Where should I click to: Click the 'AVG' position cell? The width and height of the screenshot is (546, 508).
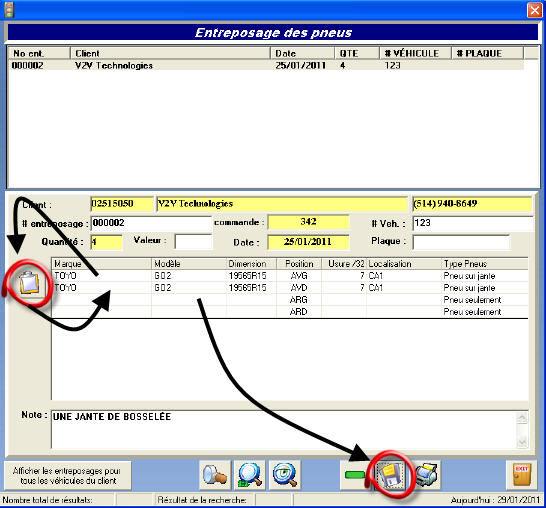coord(299,276)
